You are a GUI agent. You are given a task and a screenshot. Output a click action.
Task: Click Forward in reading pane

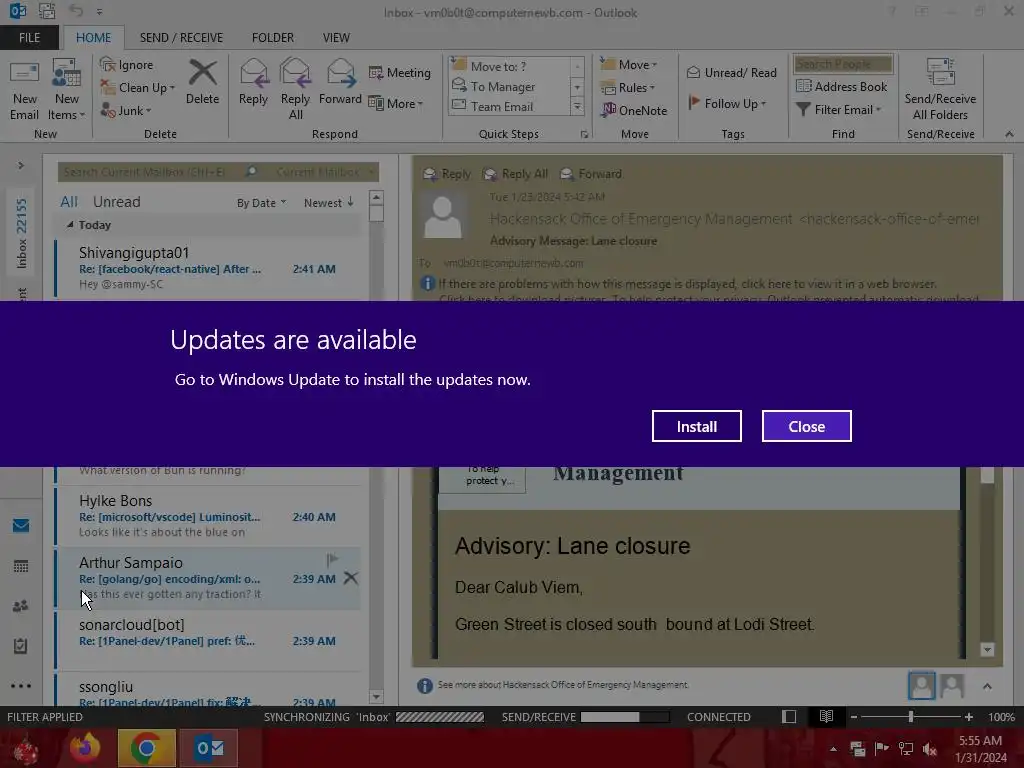pos(591,174)
